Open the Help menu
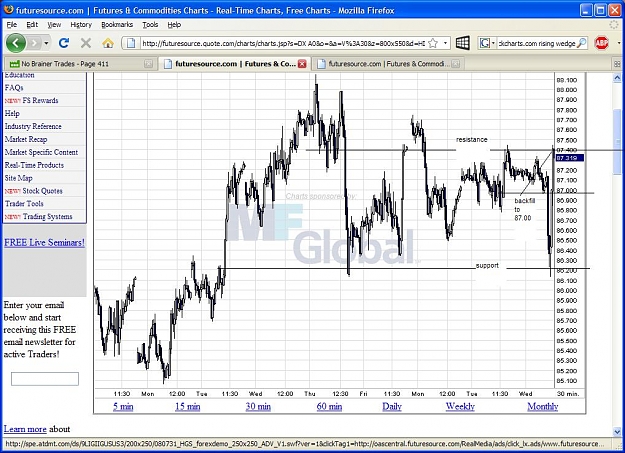Image resolution: width=625 pixels, height=453 pixels. pyautogui.click(x=174, y=25)
